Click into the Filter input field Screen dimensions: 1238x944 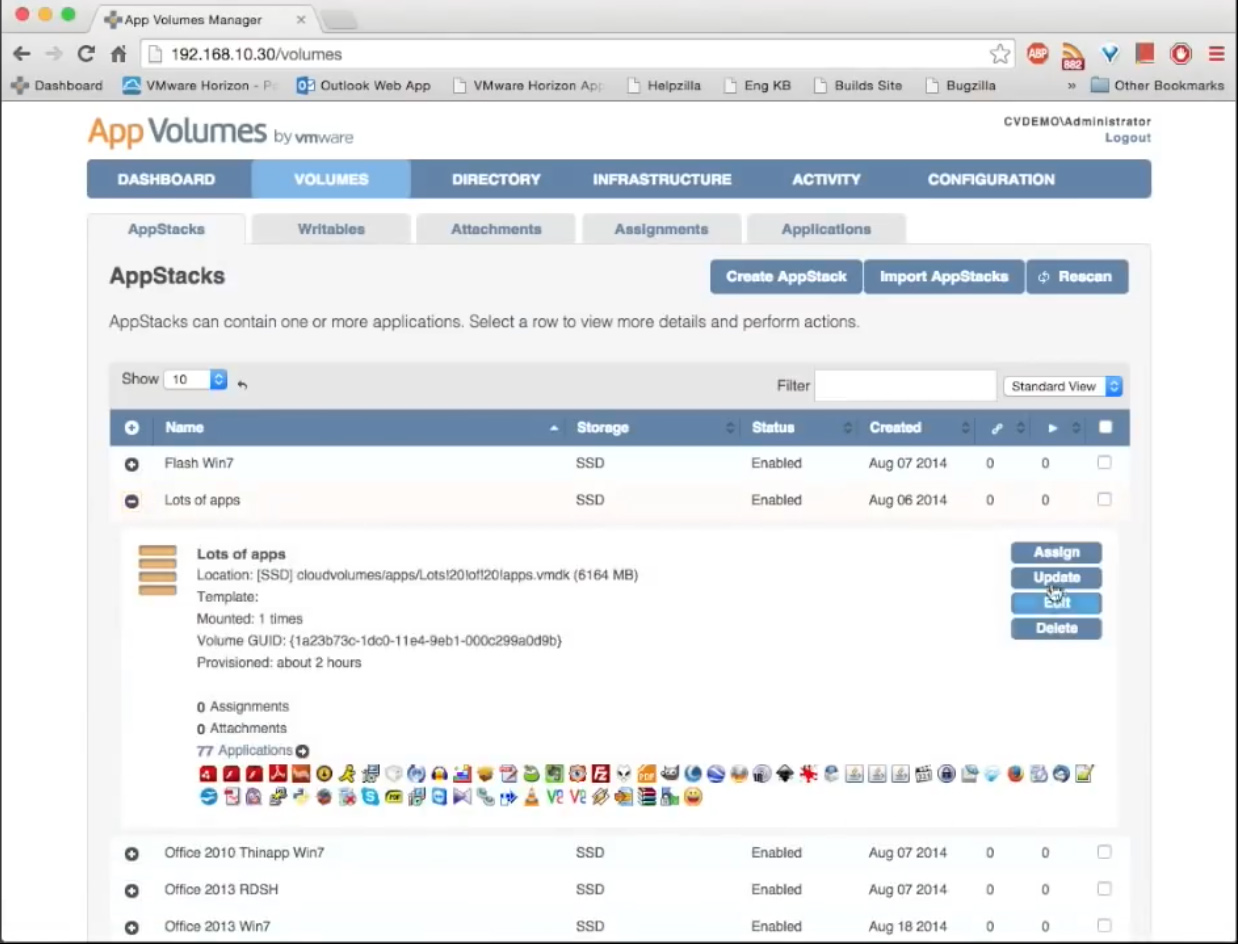(x=905, y=385)
